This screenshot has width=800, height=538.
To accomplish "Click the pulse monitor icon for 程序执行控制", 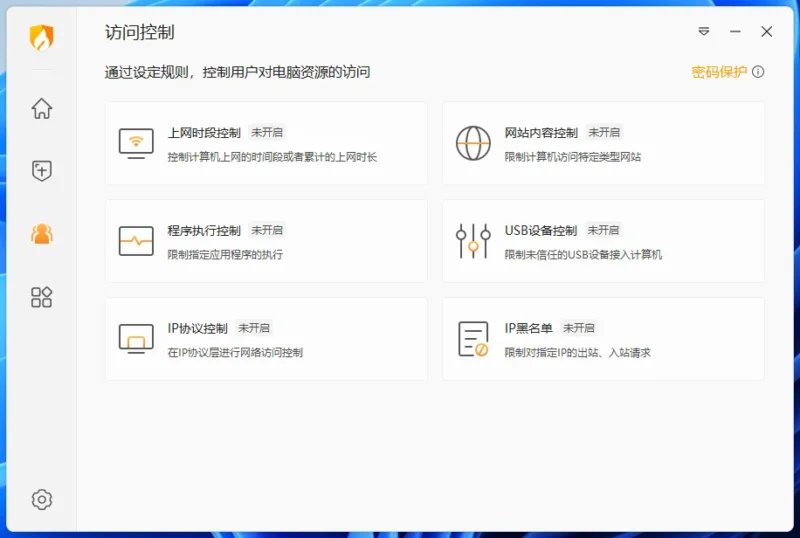I will click(136, 241).
